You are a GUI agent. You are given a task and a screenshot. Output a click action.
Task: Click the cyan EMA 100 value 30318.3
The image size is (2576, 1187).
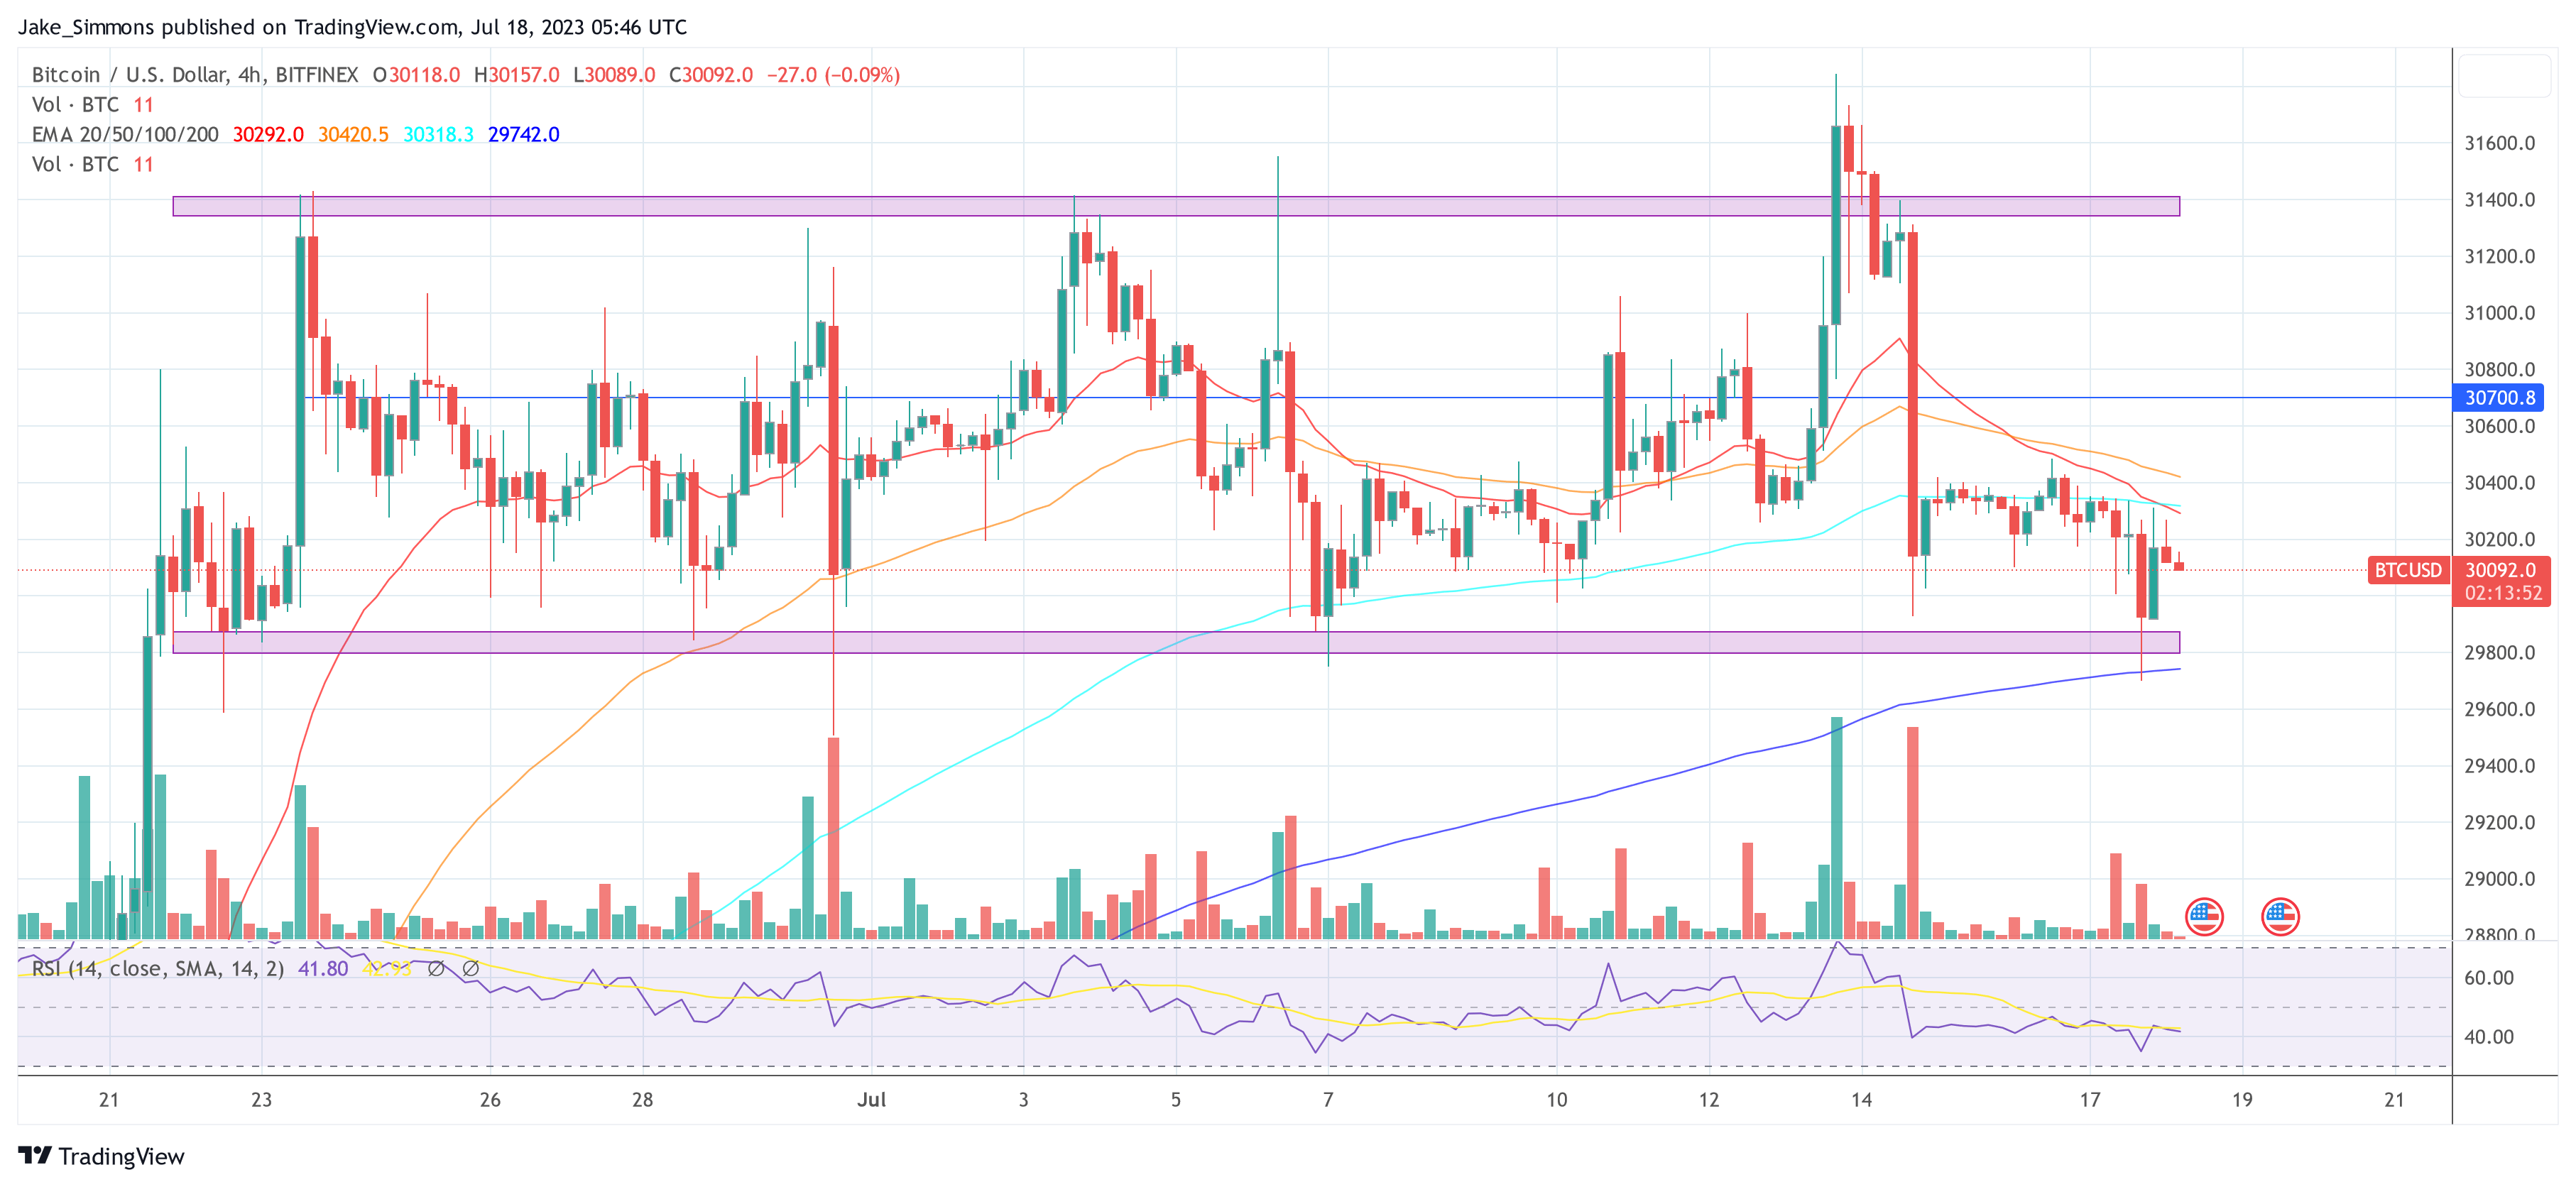tap(438, 134)
